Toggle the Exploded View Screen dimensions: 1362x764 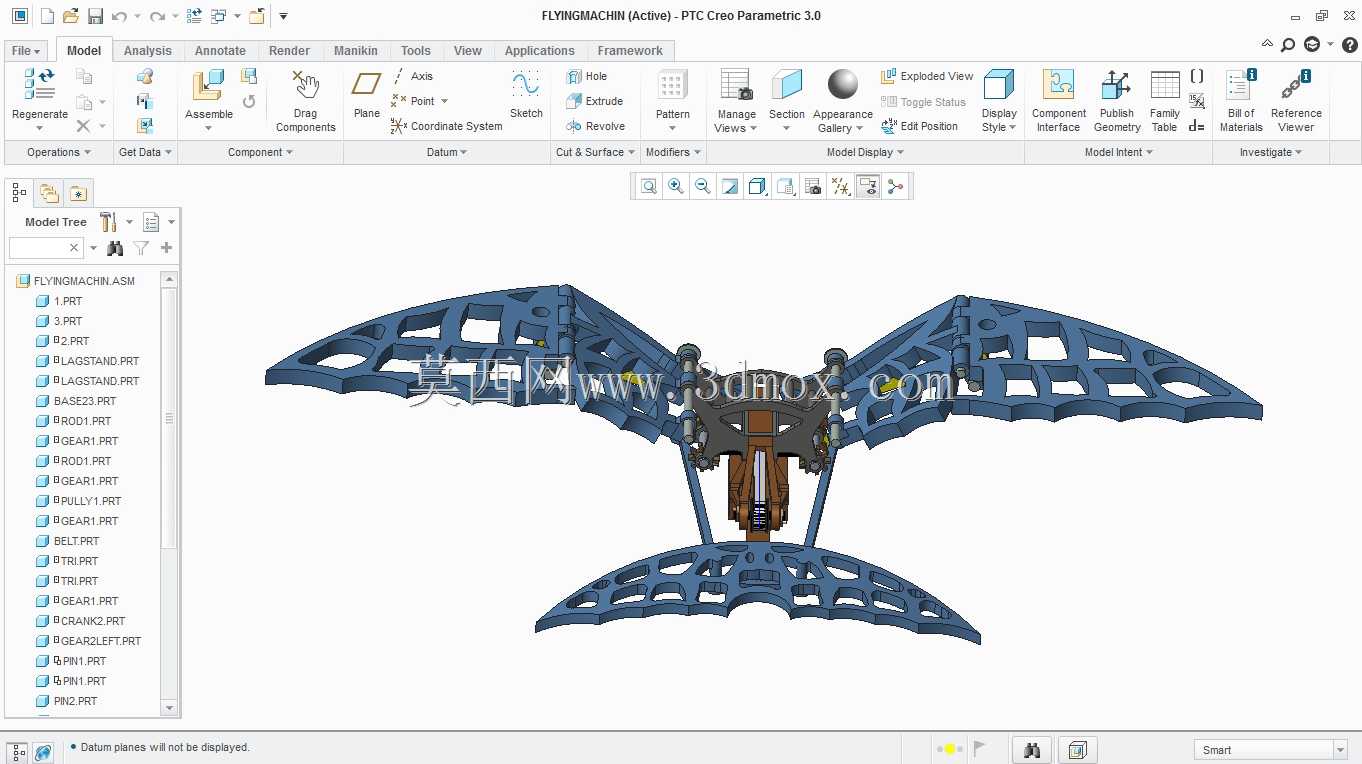[927, 76]
